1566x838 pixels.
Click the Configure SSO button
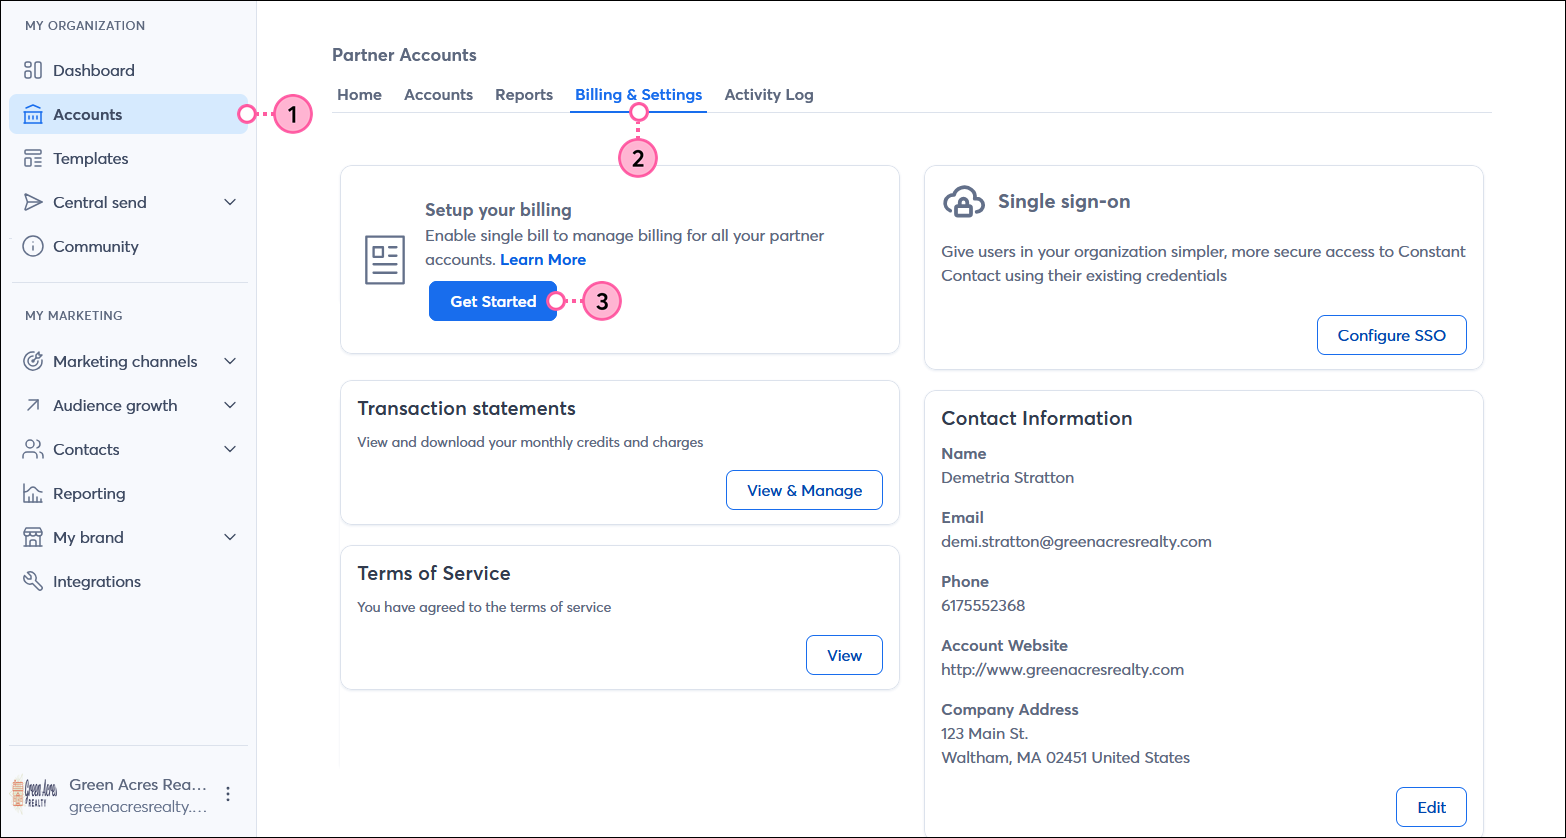[1391, 335]
